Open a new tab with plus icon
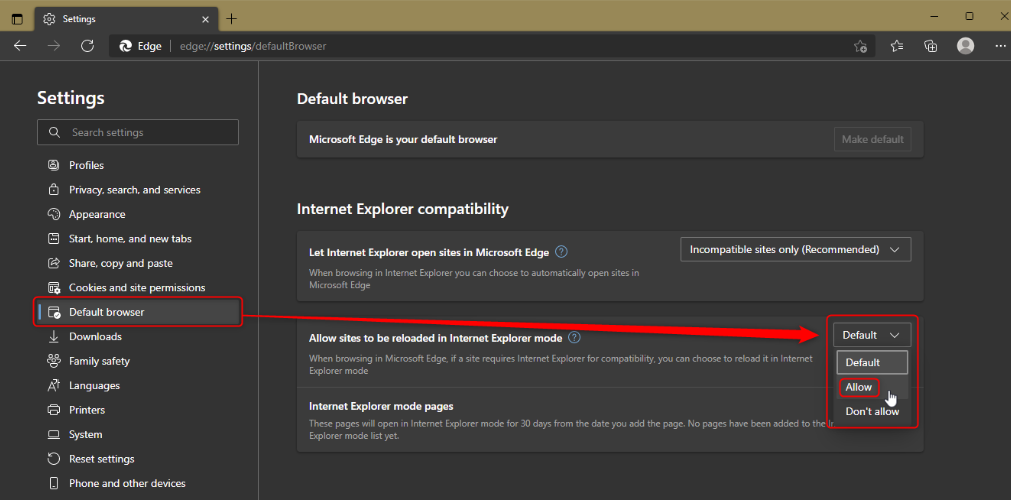 [x=231, y=19]
